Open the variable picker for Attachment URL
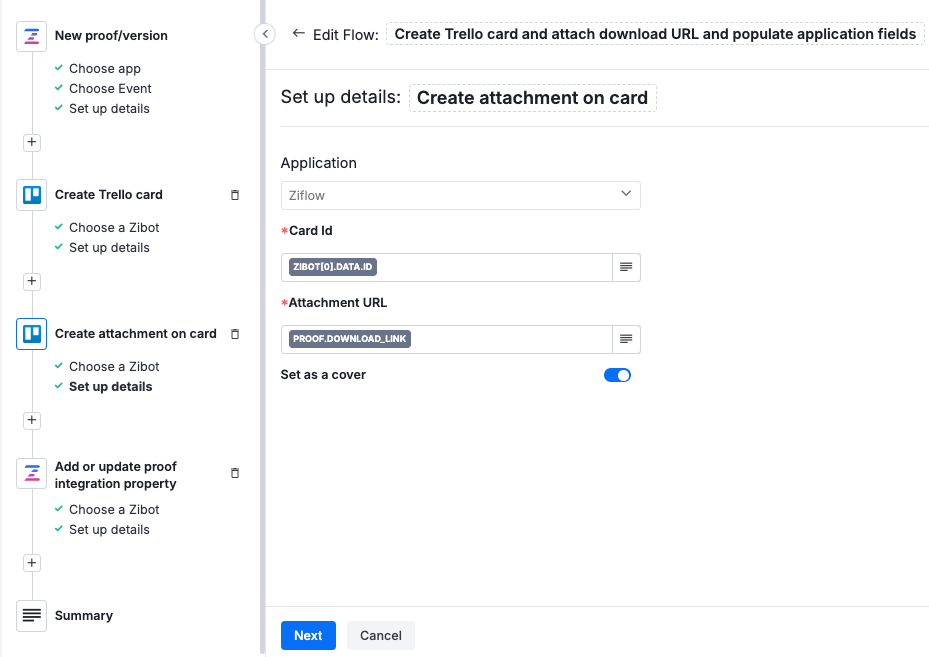This screenshot has width=929, height=657. [626, 339]
